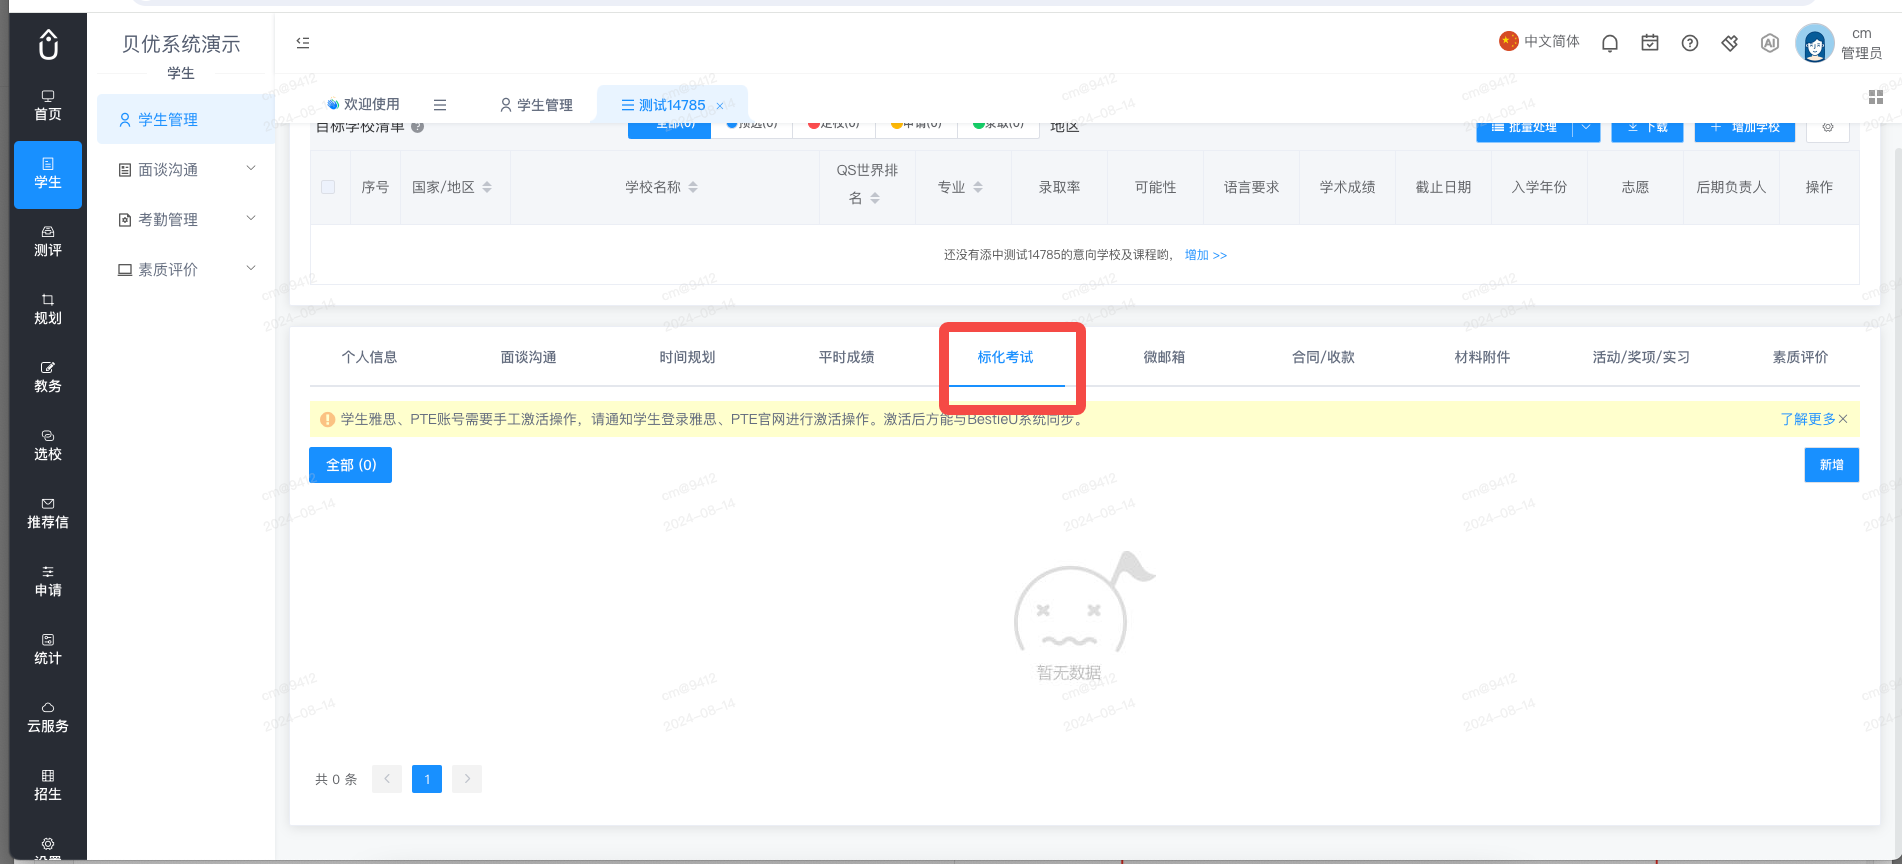Image resolution: width=1902 pixels, height=864 pixels.
Task: Expand the 面谈沟通 sidebar submenu
Action: [186, 169]
